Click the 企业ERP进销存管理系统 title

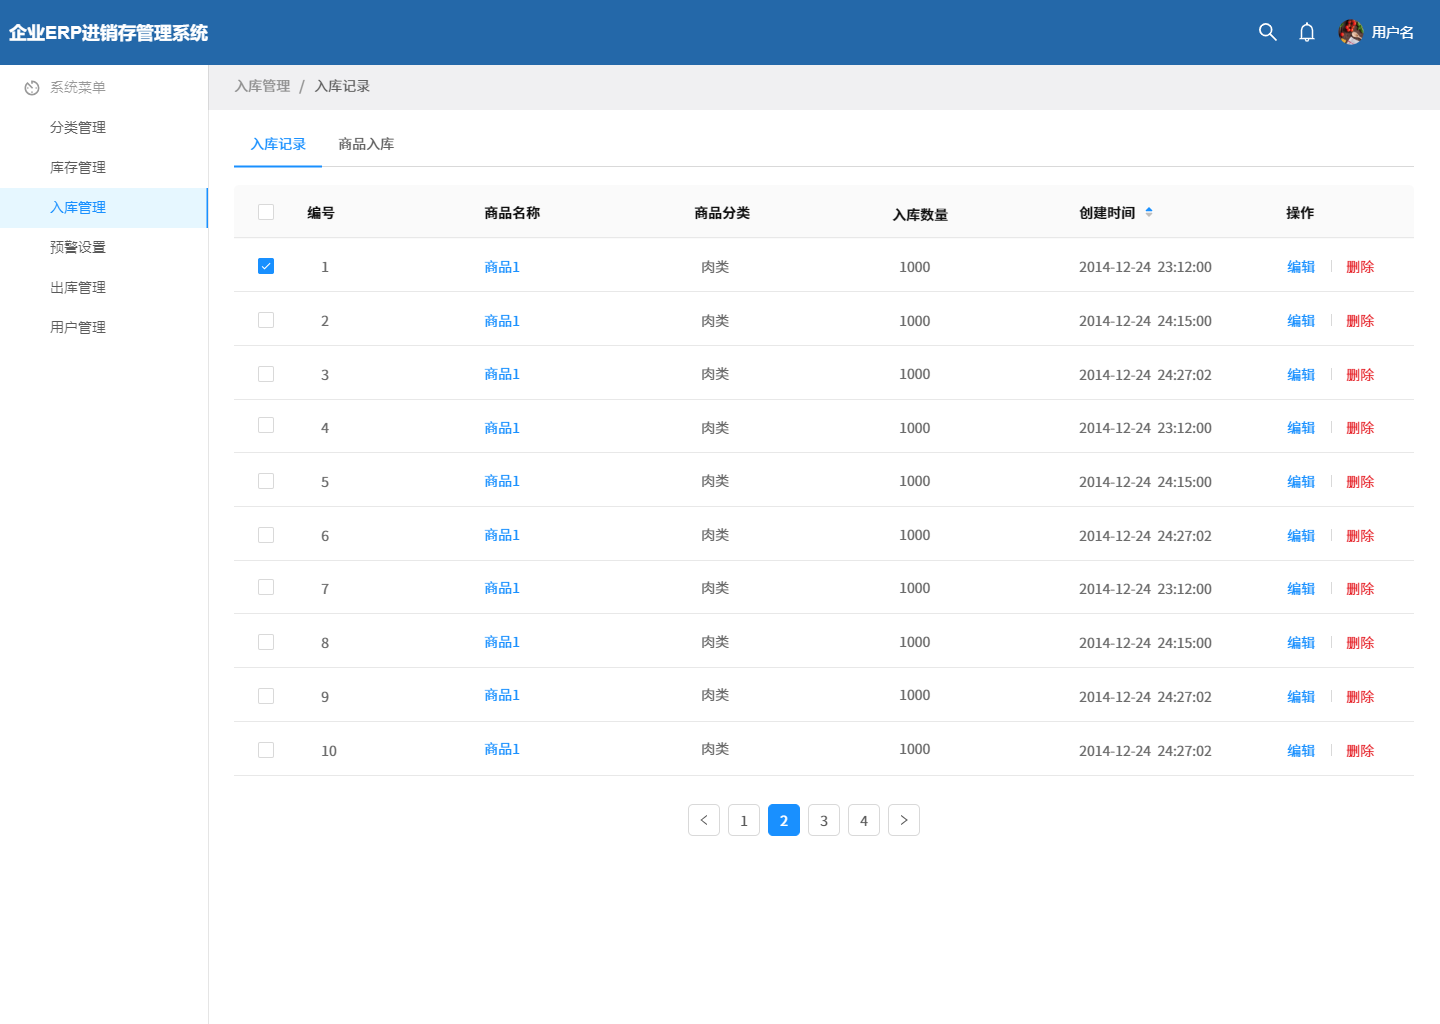(108, 33)
